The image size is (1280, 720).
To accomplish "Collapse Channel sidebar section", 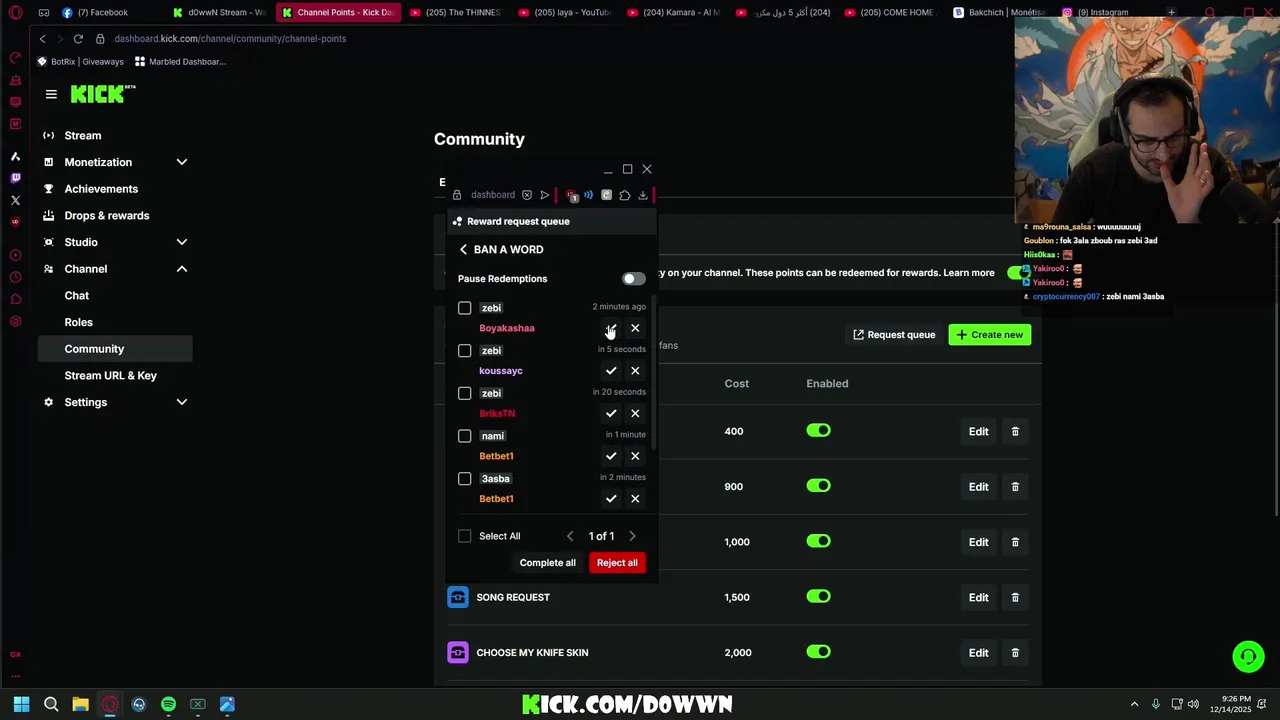I will pyautogui.click(x=182, y=269).
